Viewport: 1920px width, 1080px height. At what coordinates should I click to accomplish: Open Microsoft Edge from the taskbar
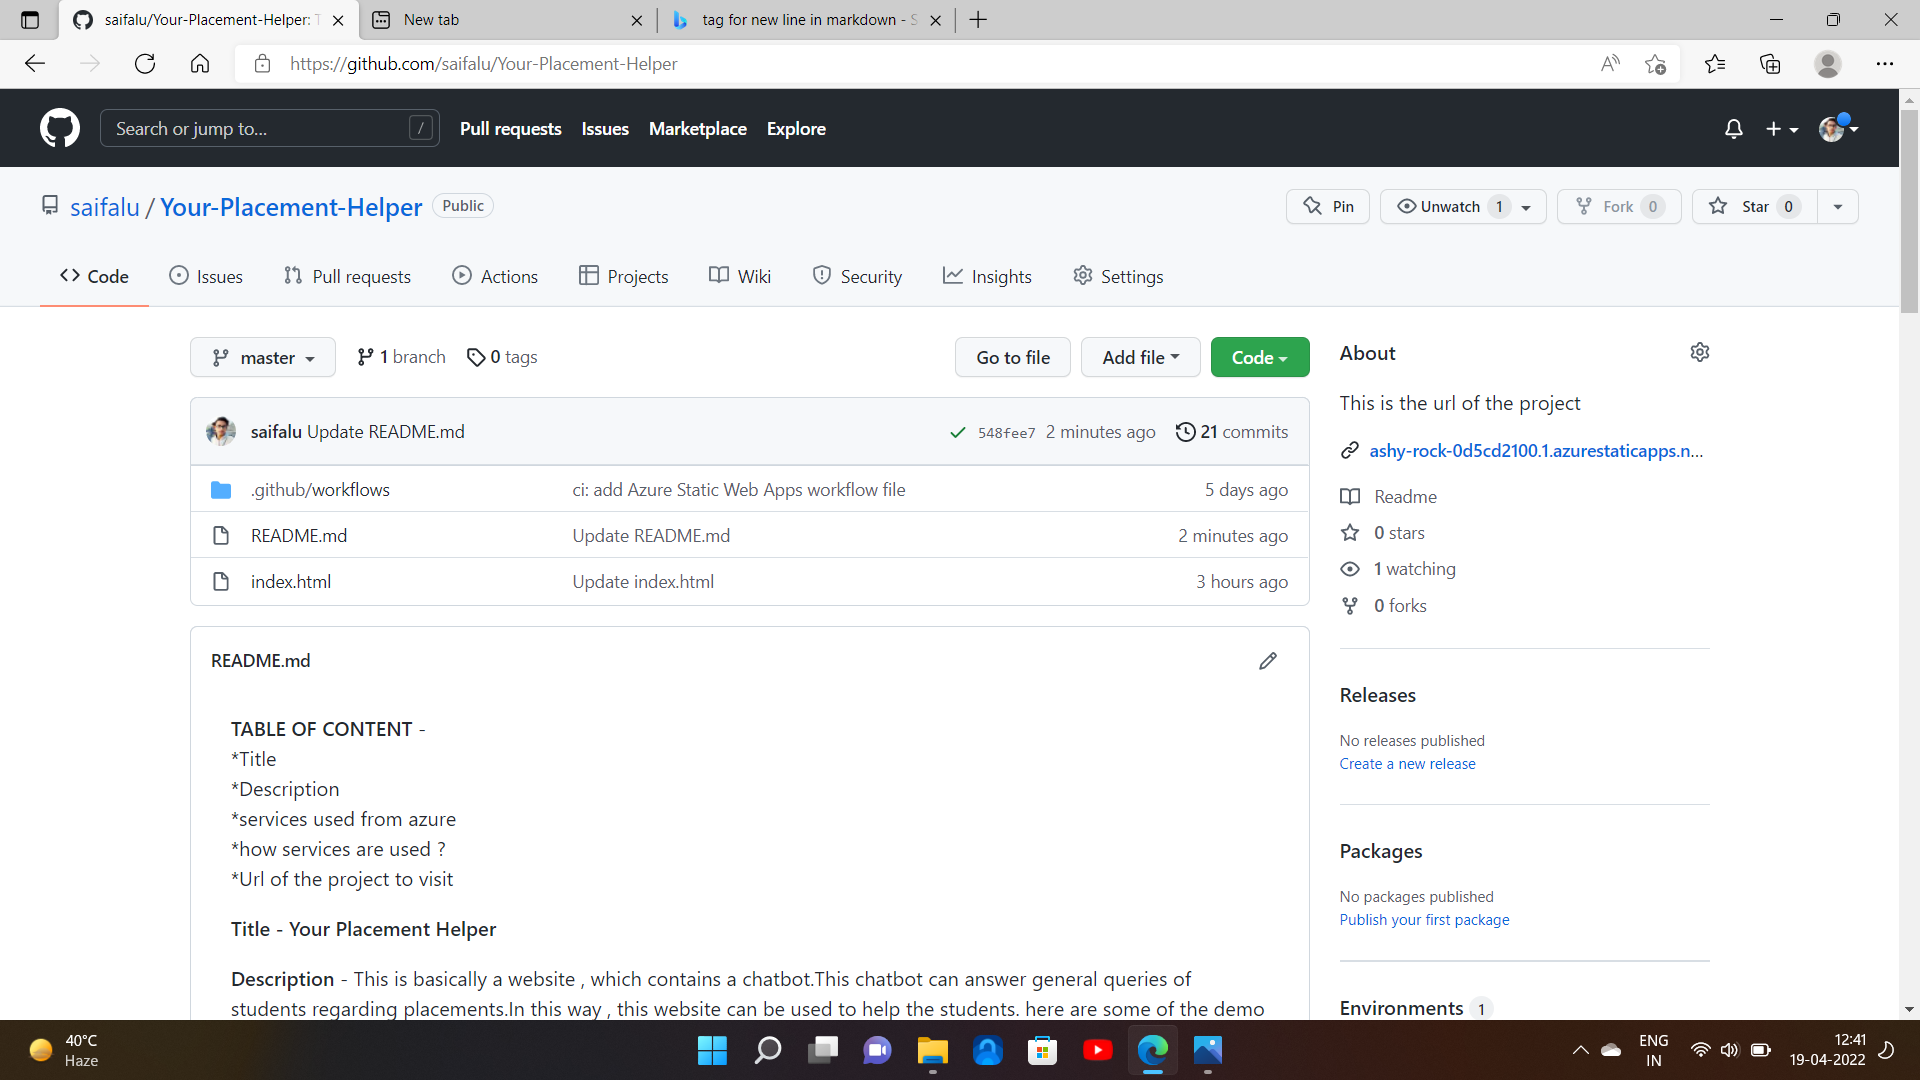pyautogui.click(x=1153, y=1050)
